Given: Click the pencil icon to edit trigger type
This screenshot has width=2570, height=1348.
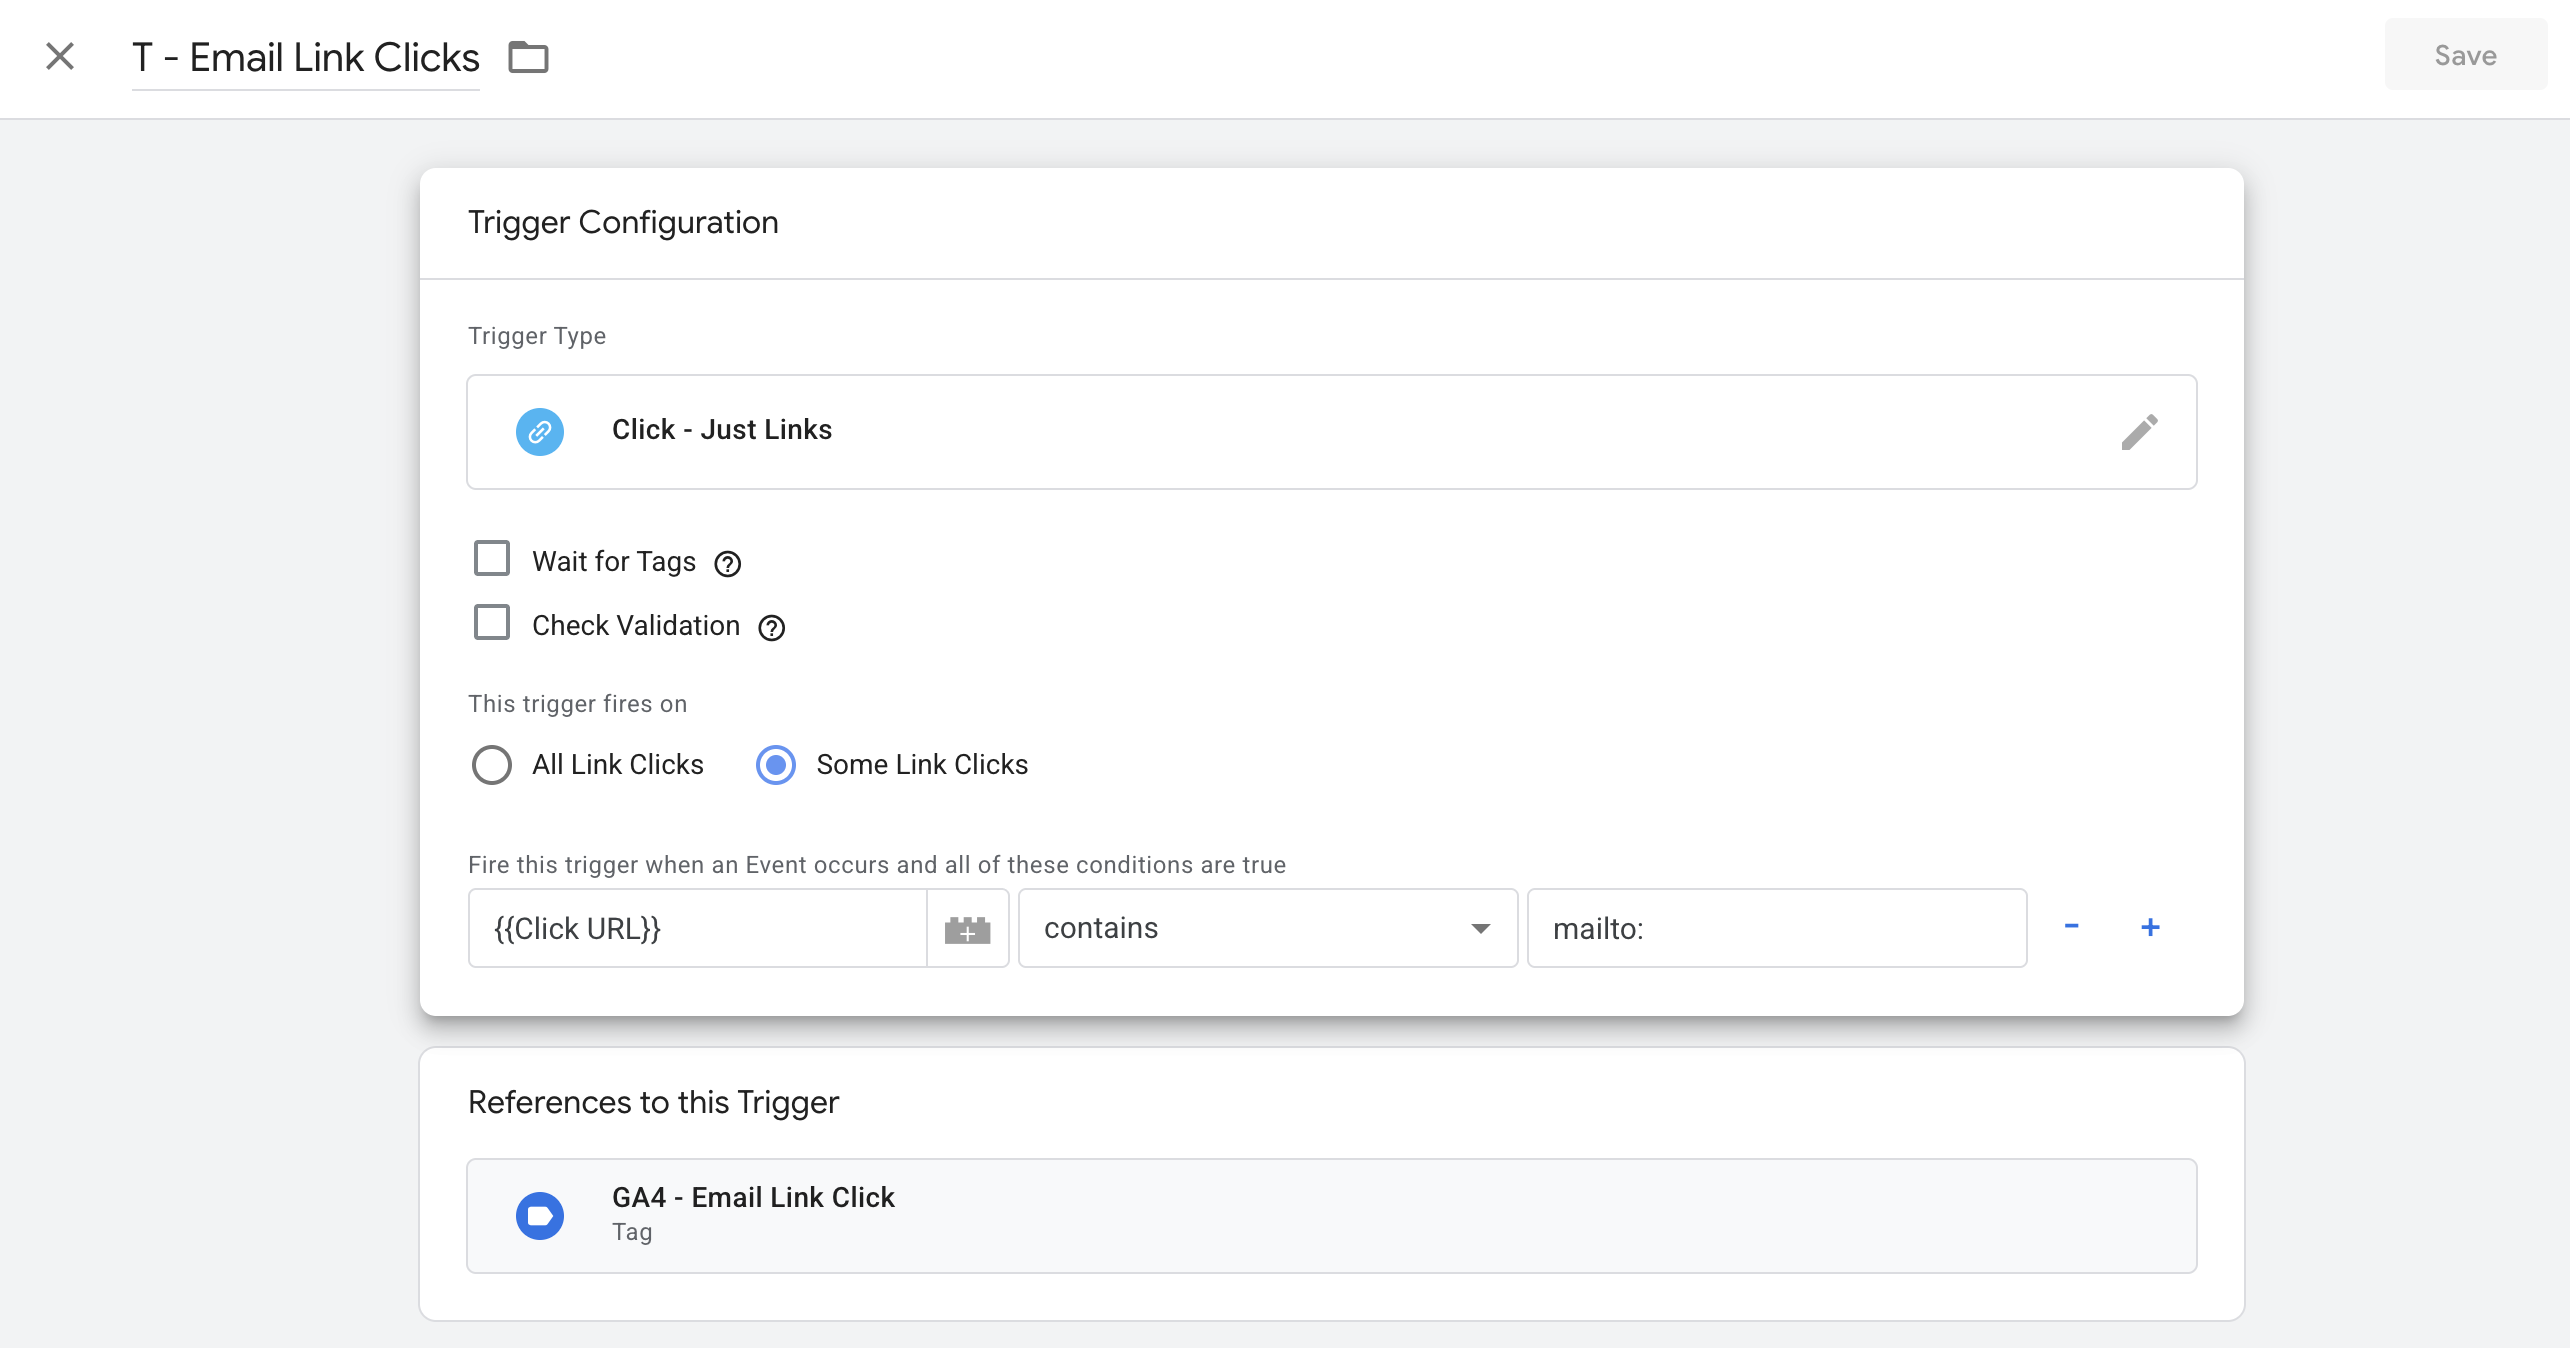Looking at the screenshot, I should (2139, 432).
